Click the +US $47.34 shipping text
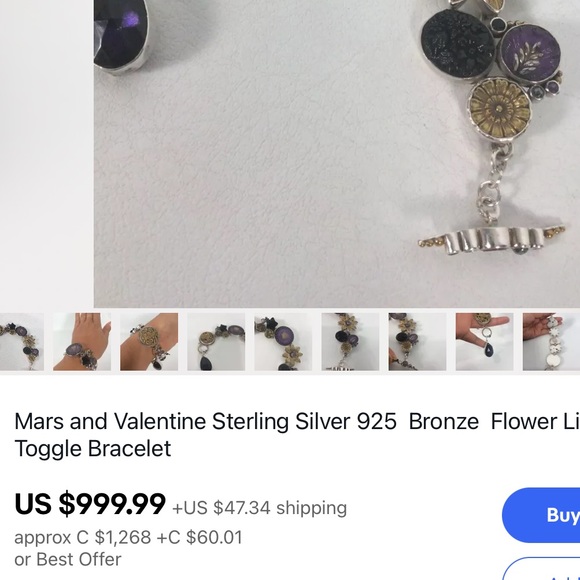 tap(260, 508)
